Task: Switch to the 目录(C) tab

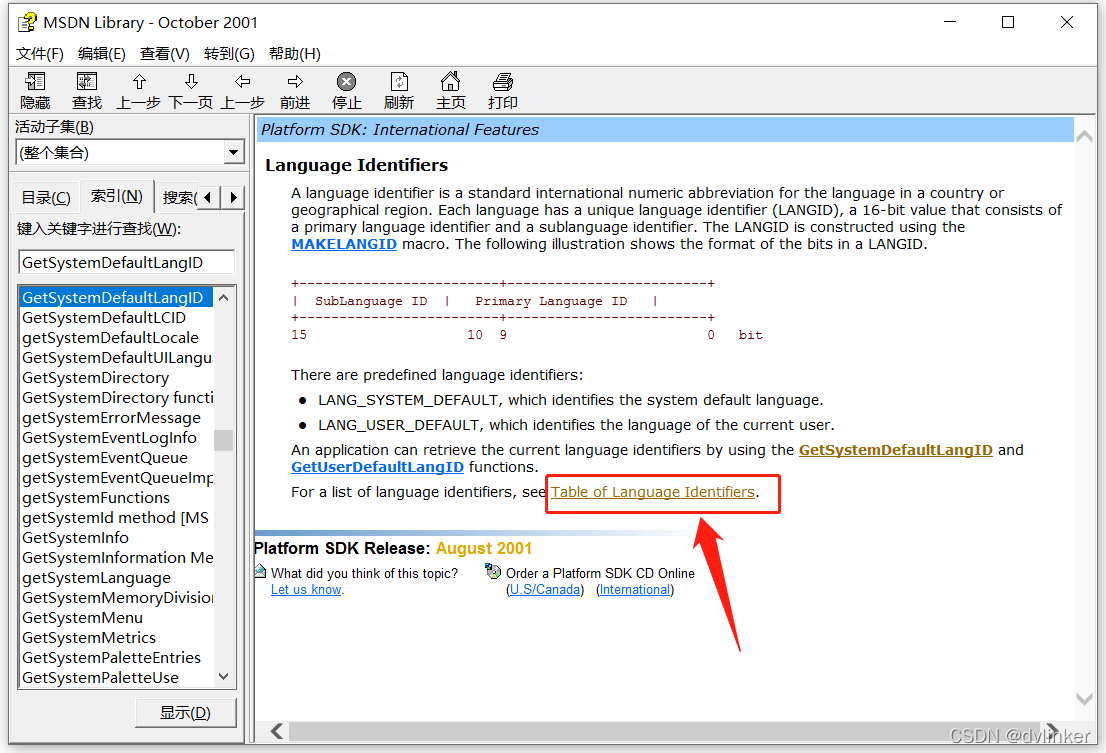Action: (x=46, y=197)
